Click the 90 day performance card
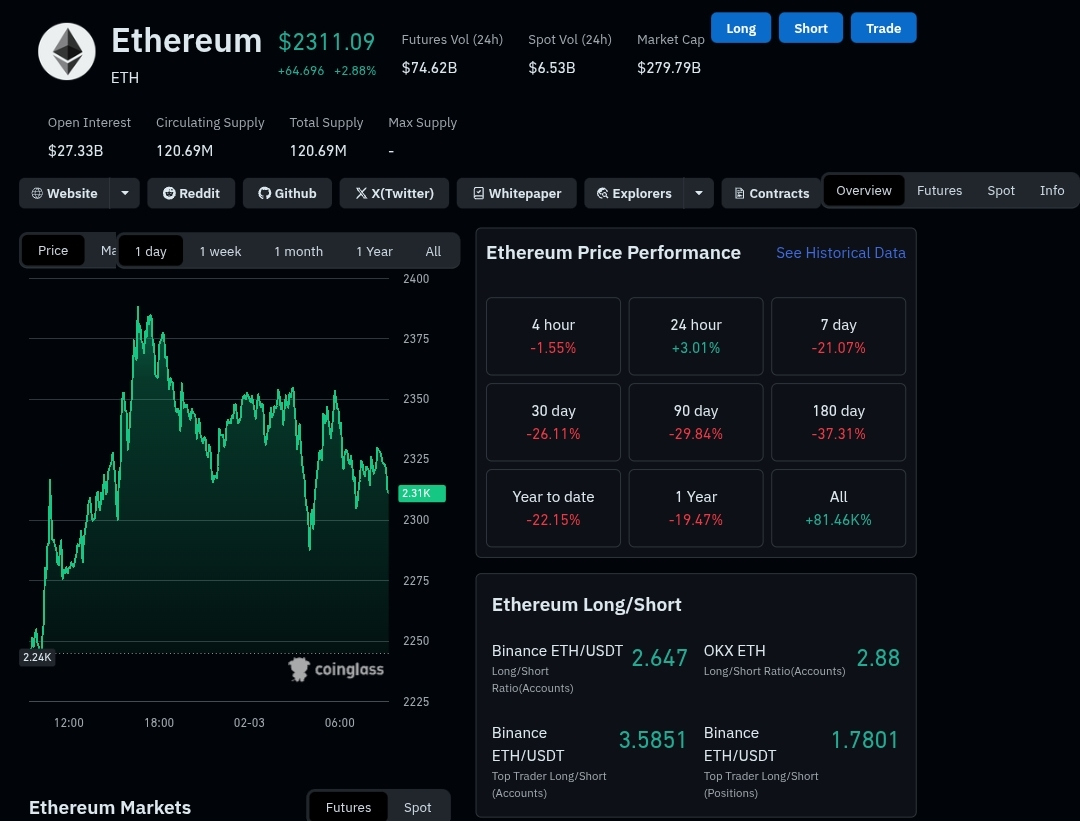 [696, 422]
